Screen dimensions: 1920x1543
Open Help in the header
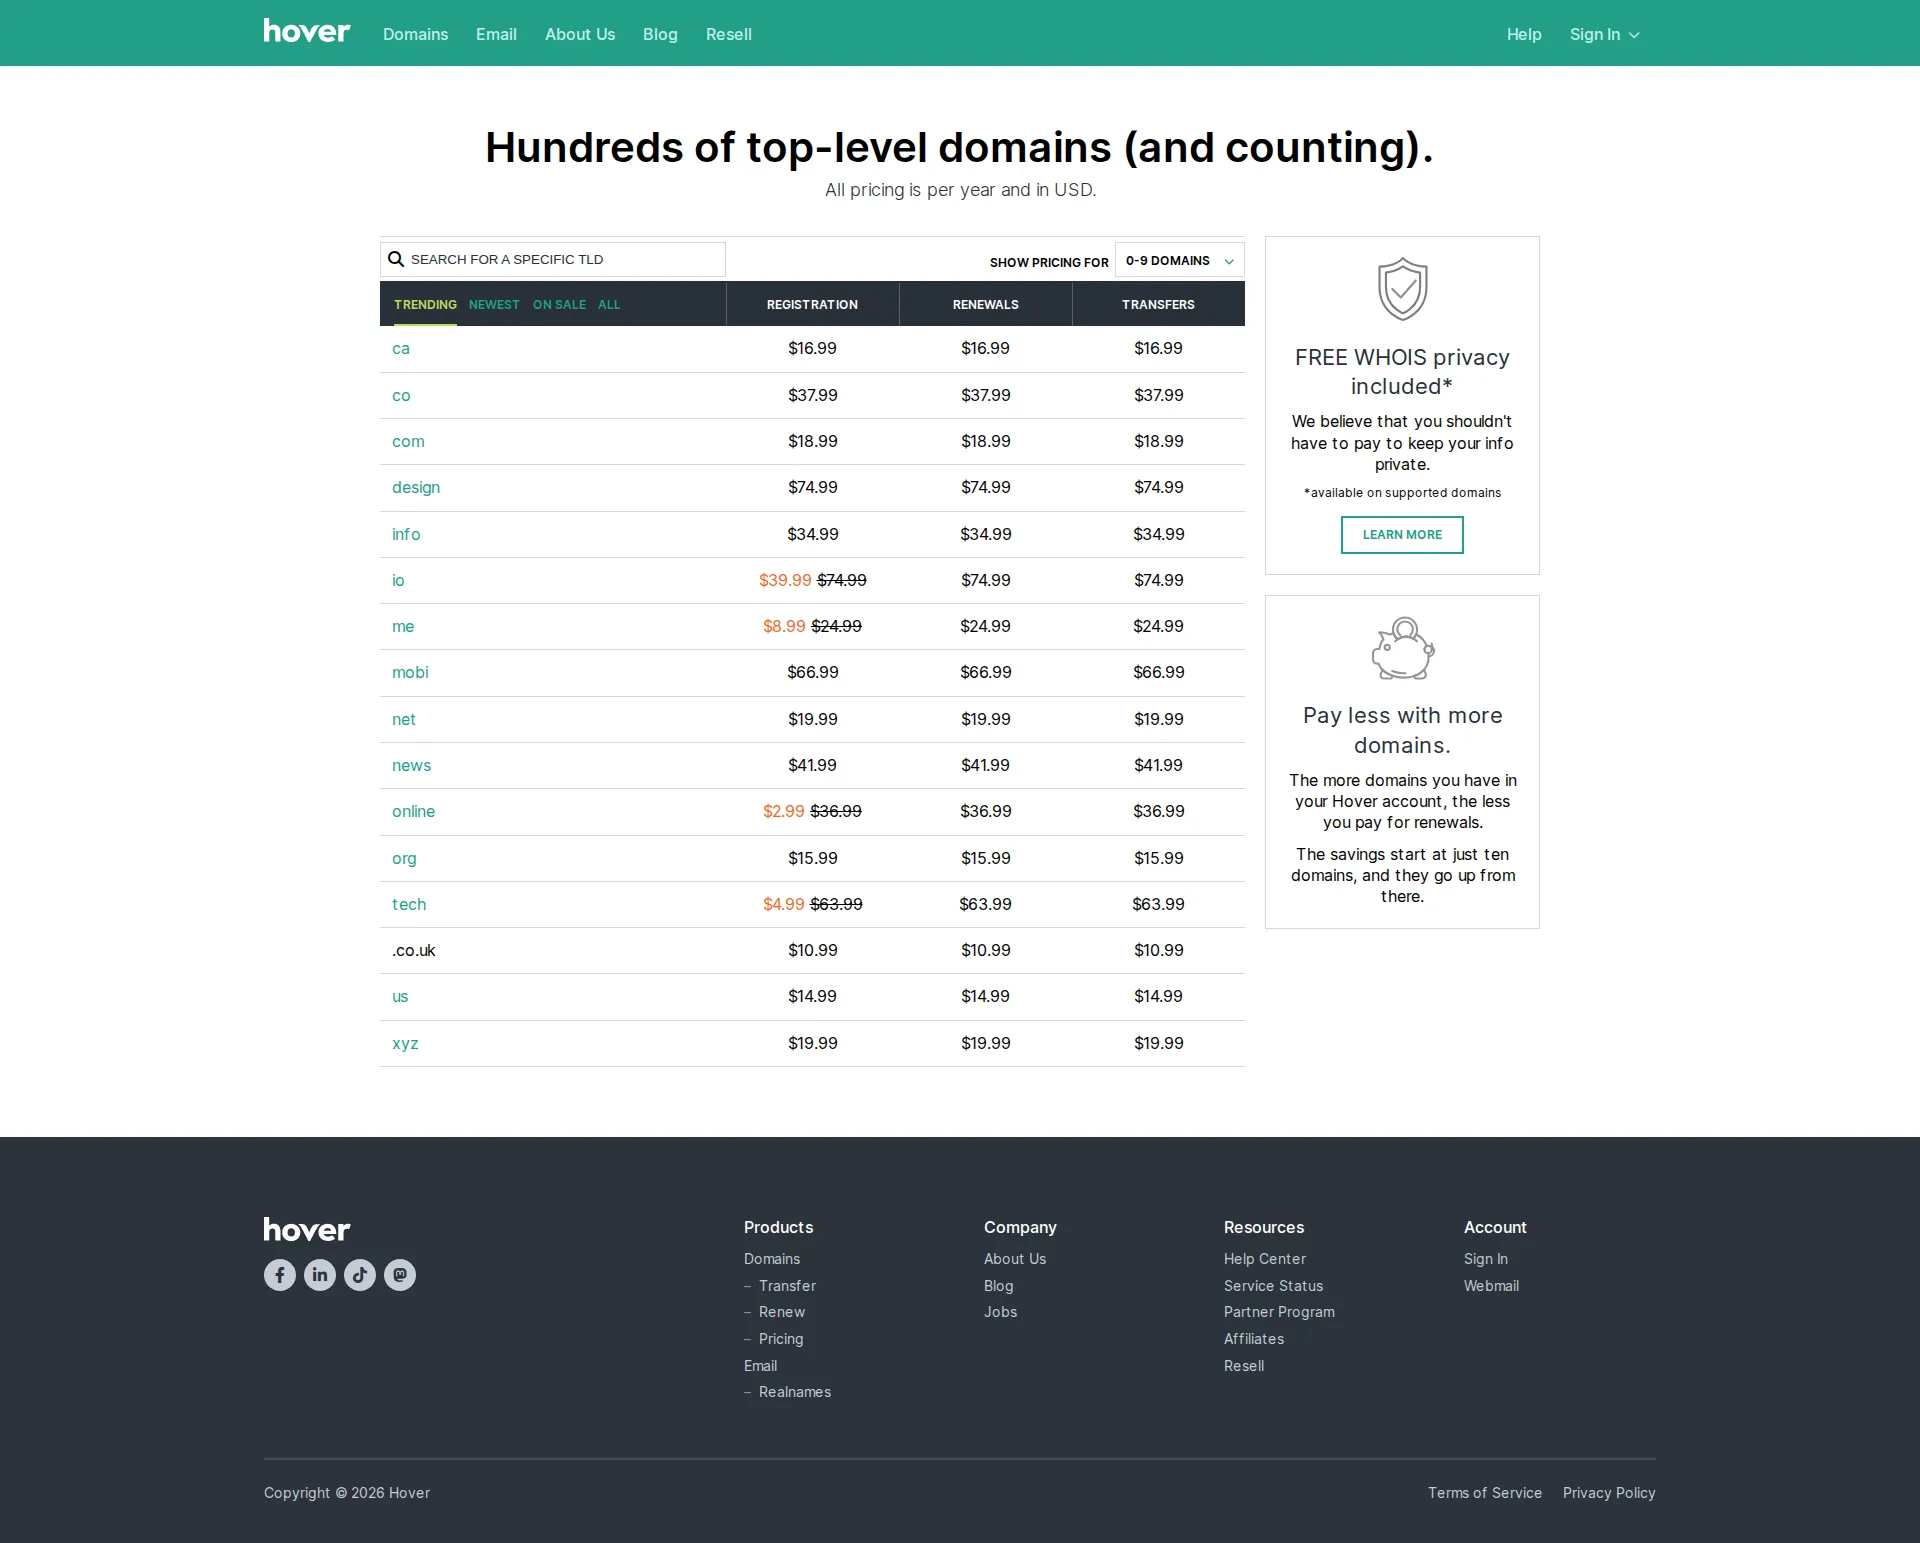pos(1524,34)
